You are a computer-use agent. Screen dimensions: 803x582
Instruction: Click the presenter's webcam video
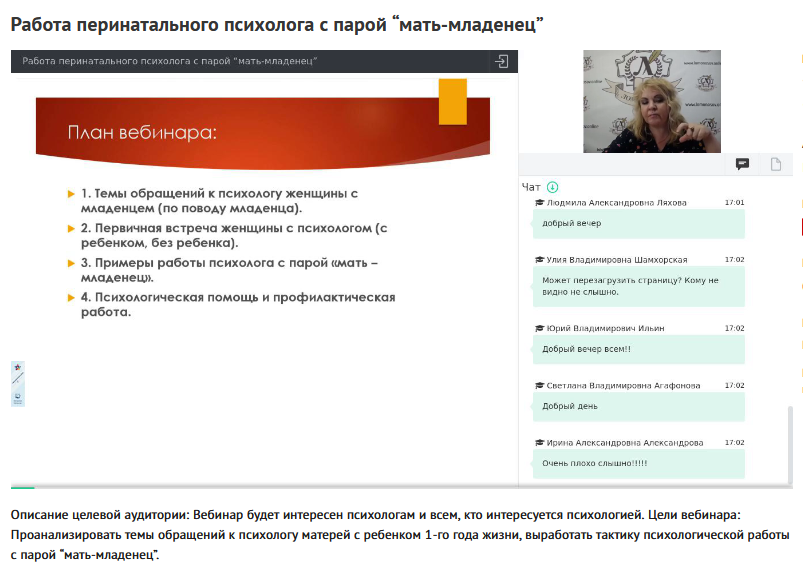(x=651, y=100)
